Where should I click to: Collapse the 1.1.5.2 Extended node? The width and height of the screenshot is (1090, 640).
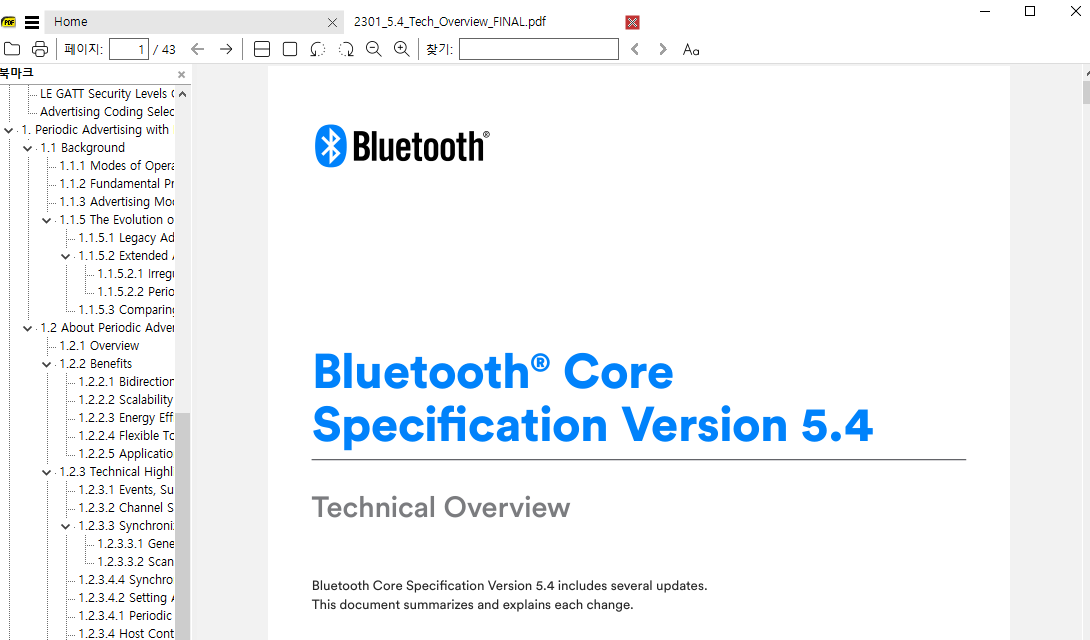(66, 256)
